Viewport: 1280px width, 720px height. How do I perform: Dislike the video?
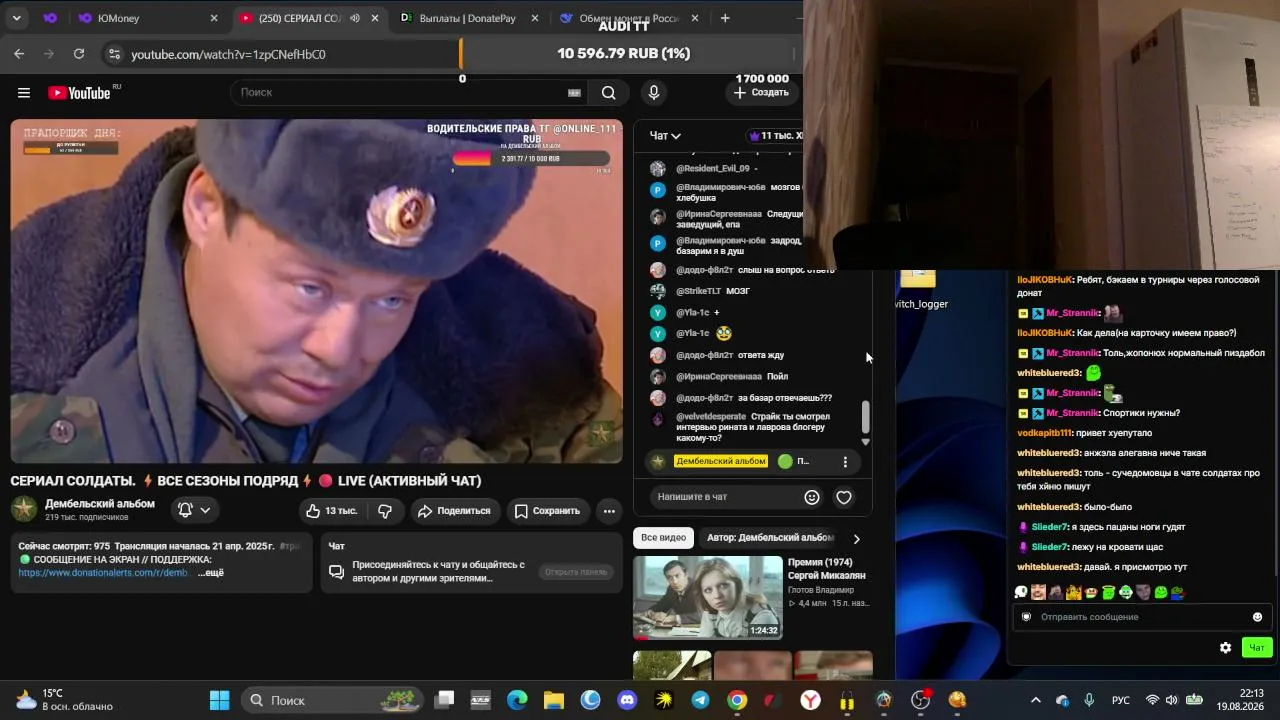(x=385, y=511)
